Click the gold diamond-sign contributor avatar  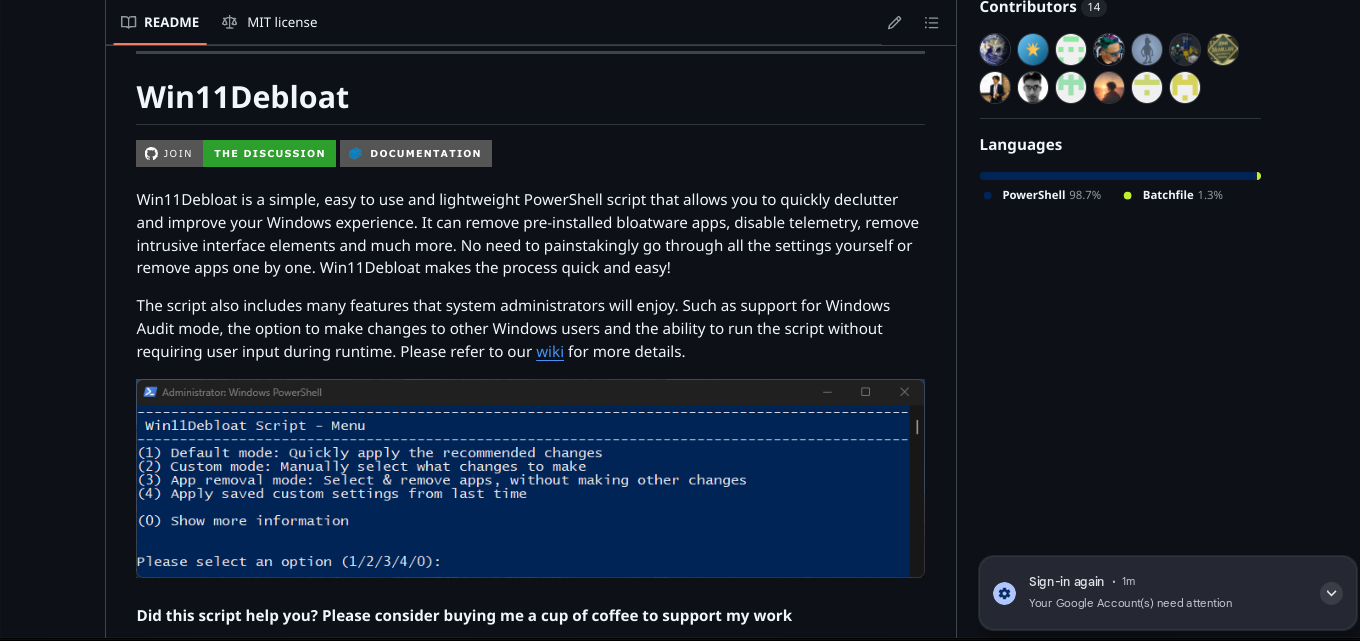tap(1223, 50)
